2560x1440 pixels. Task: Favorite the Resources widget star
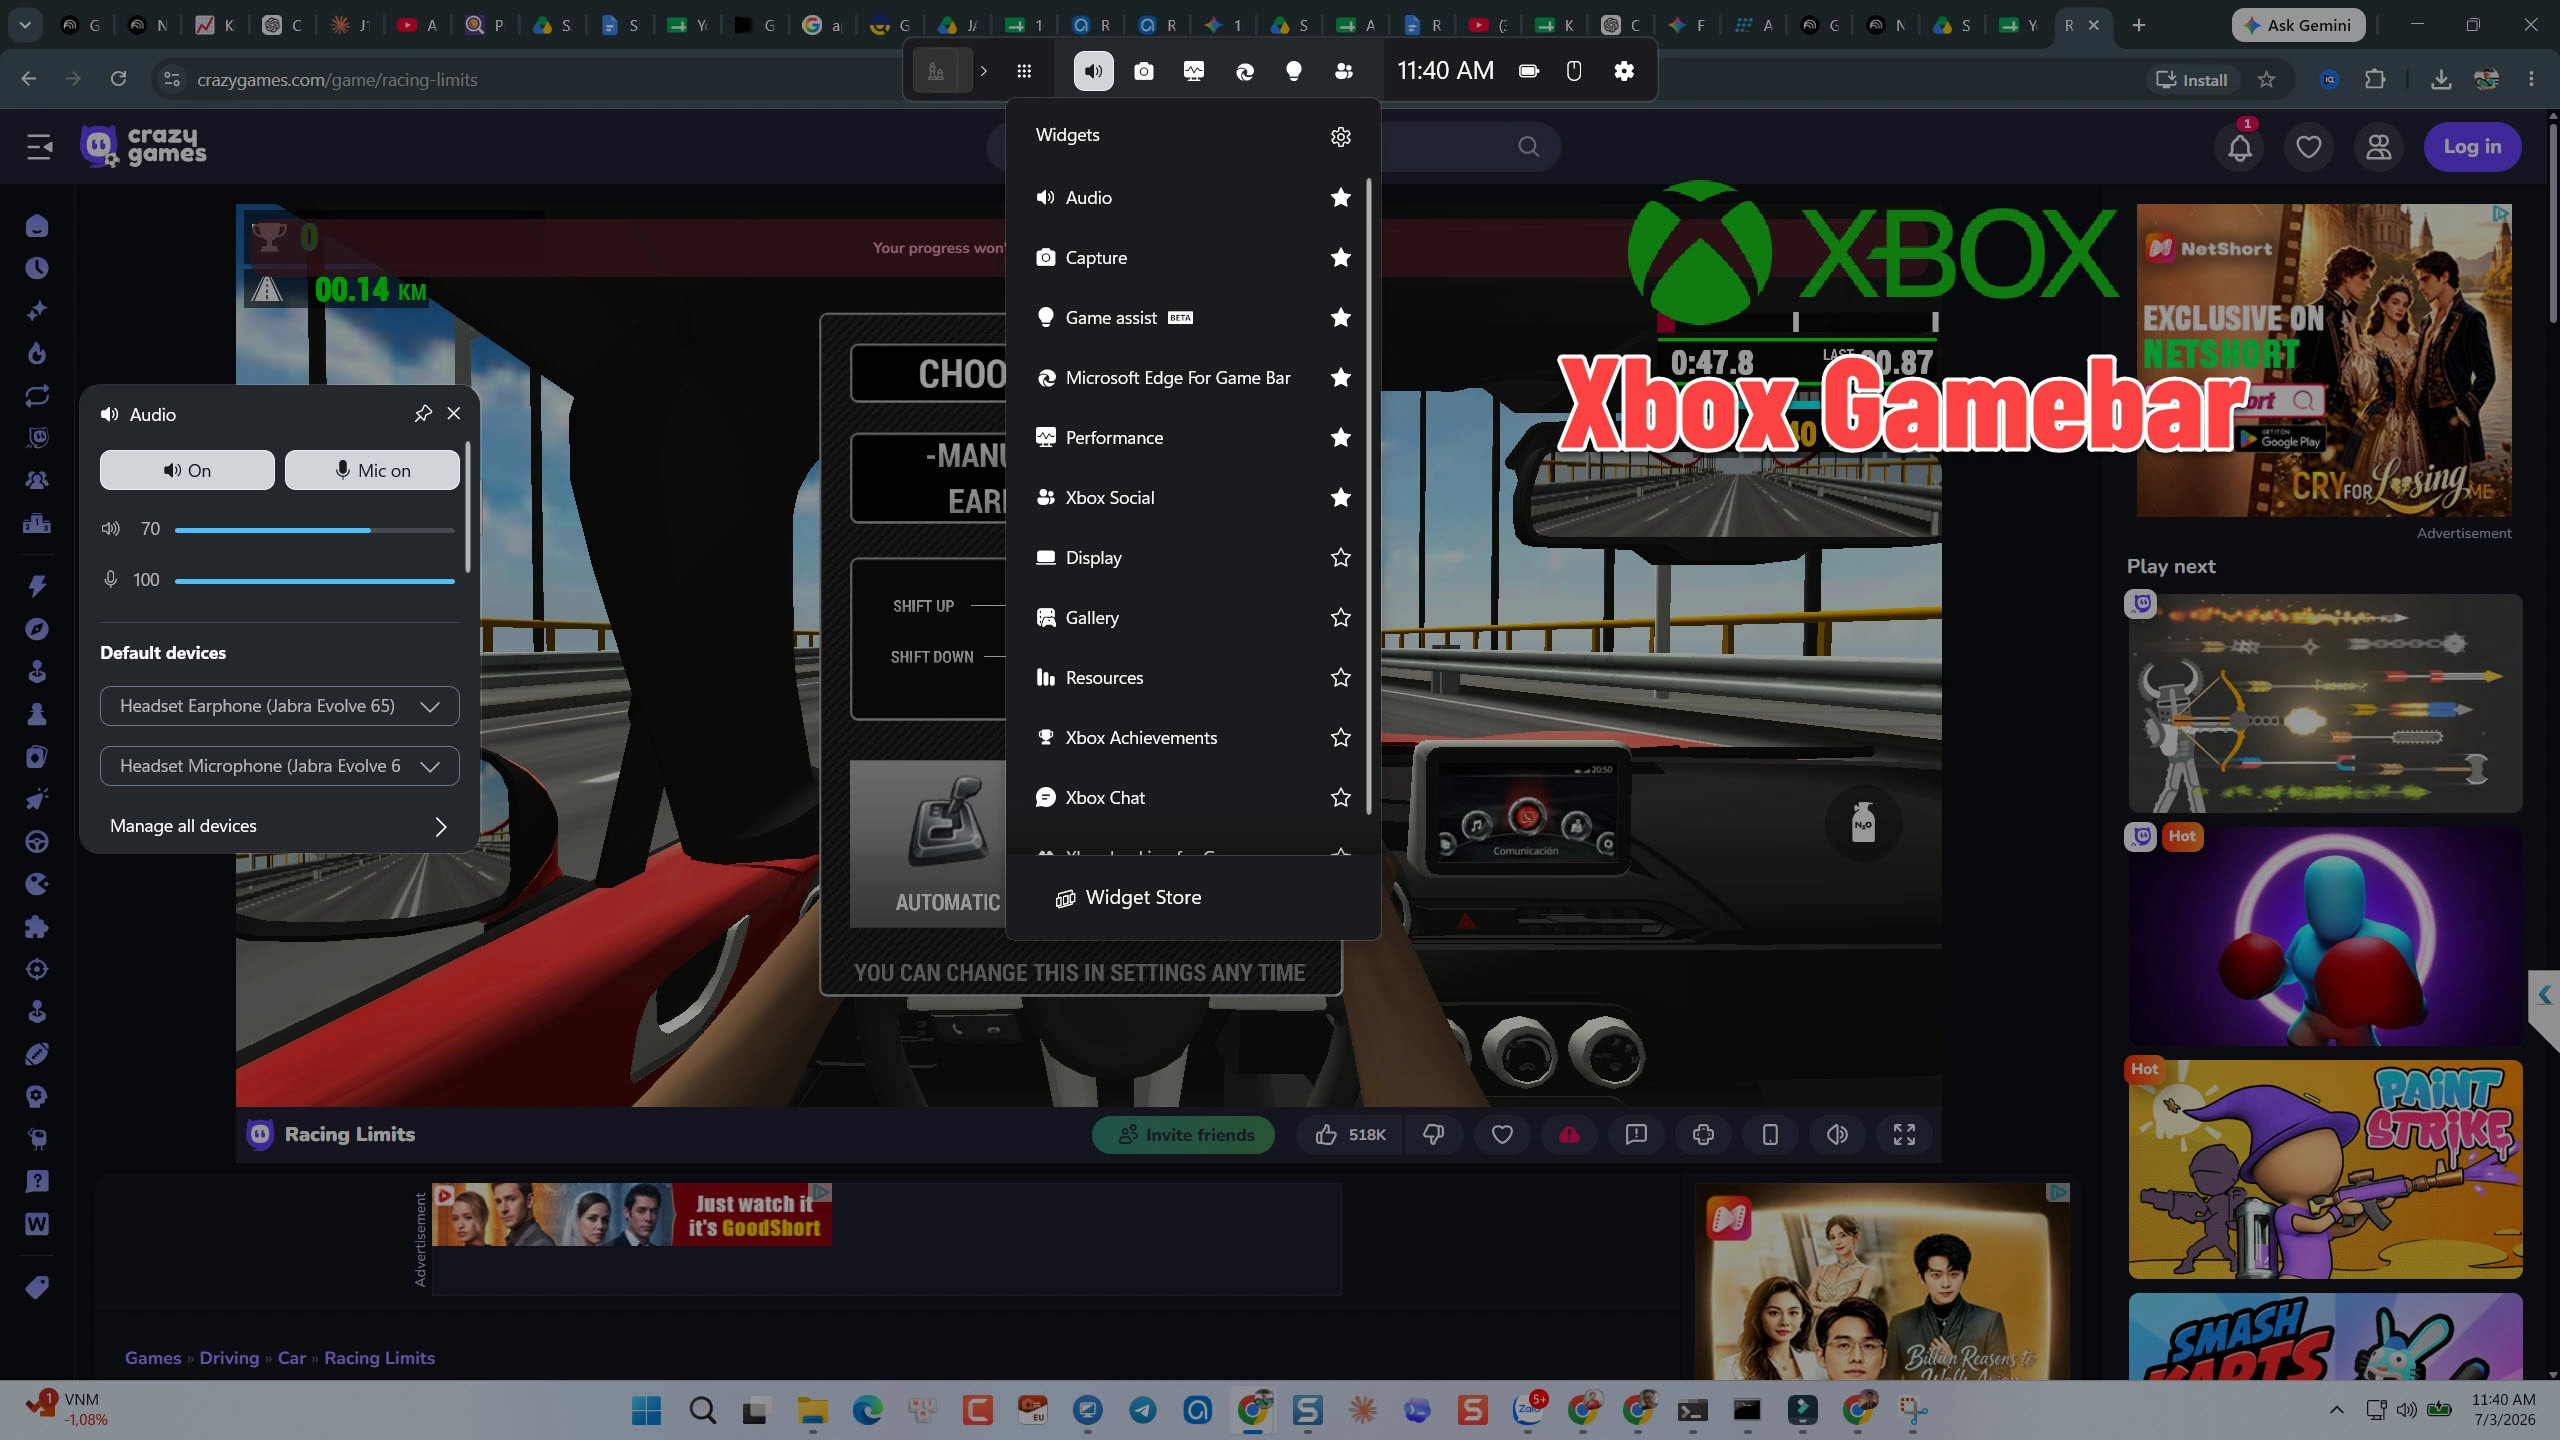click(1341, 678)
